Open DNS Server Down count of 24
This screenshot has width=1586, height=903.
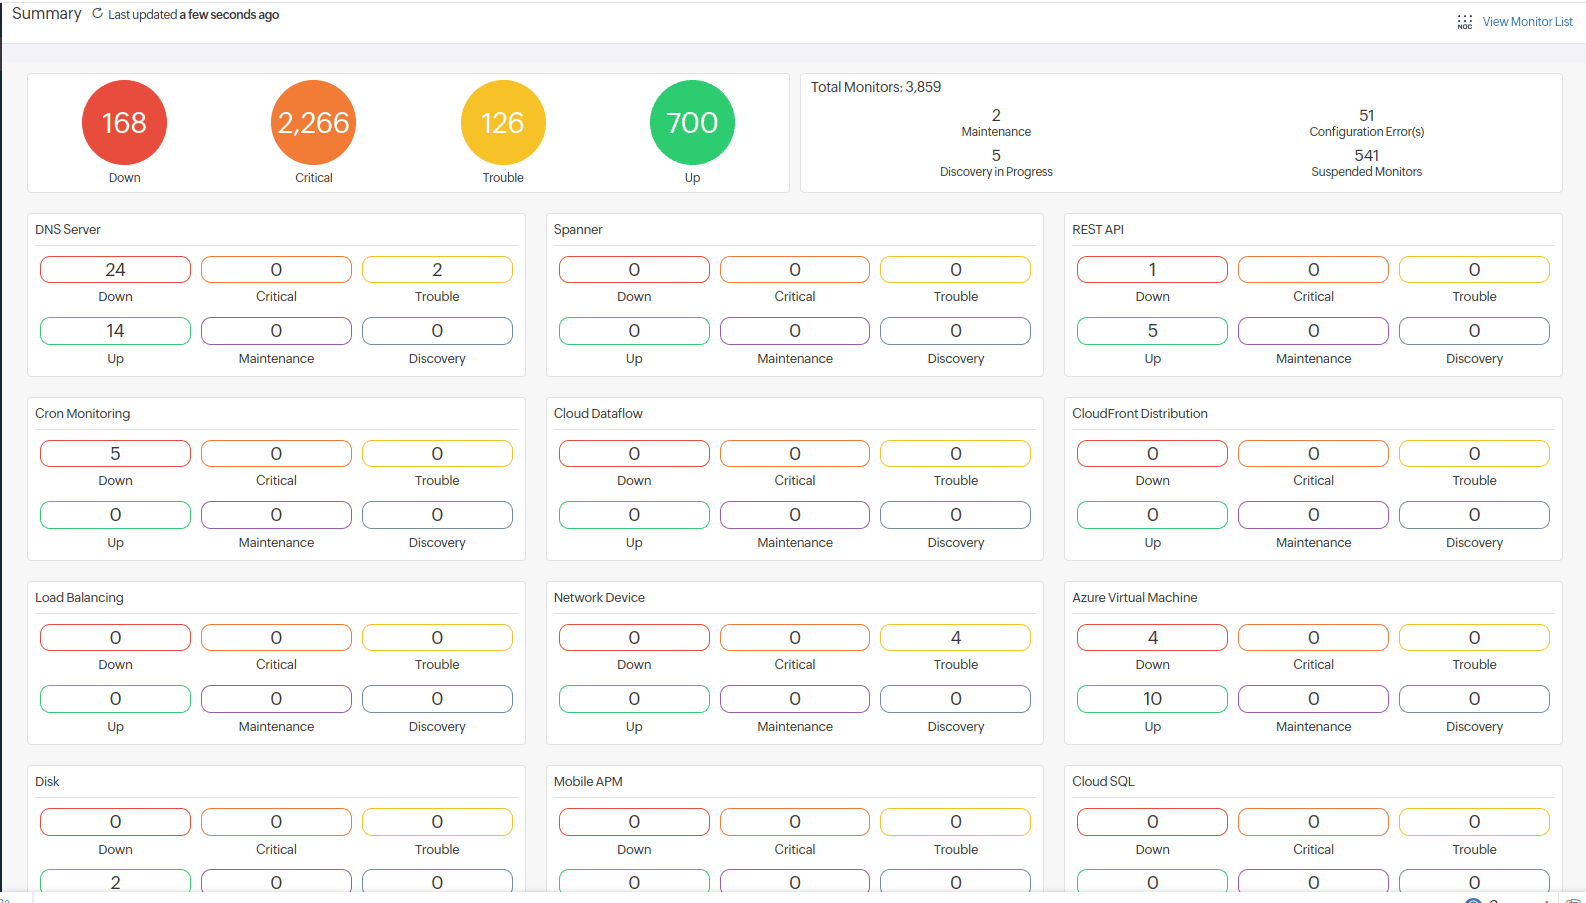(115, 270)
